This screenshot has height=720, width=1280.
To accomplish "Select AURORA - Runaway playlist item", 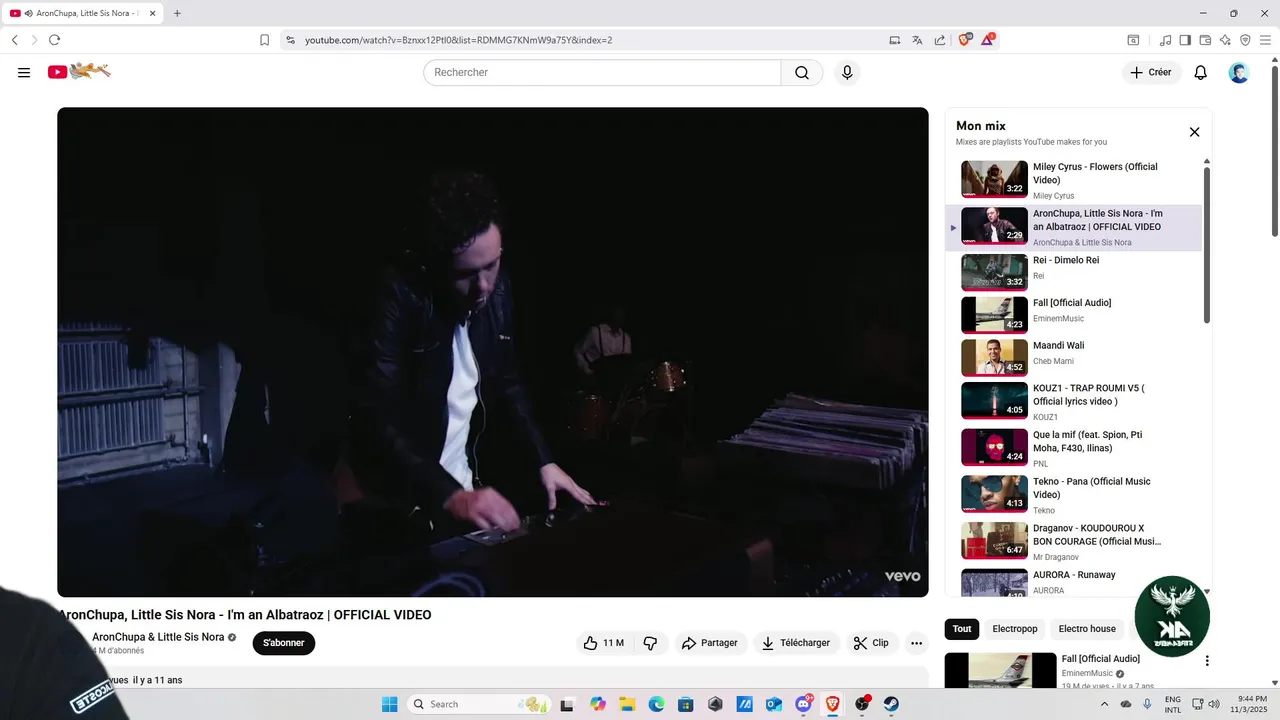I will coord(1074,582).
